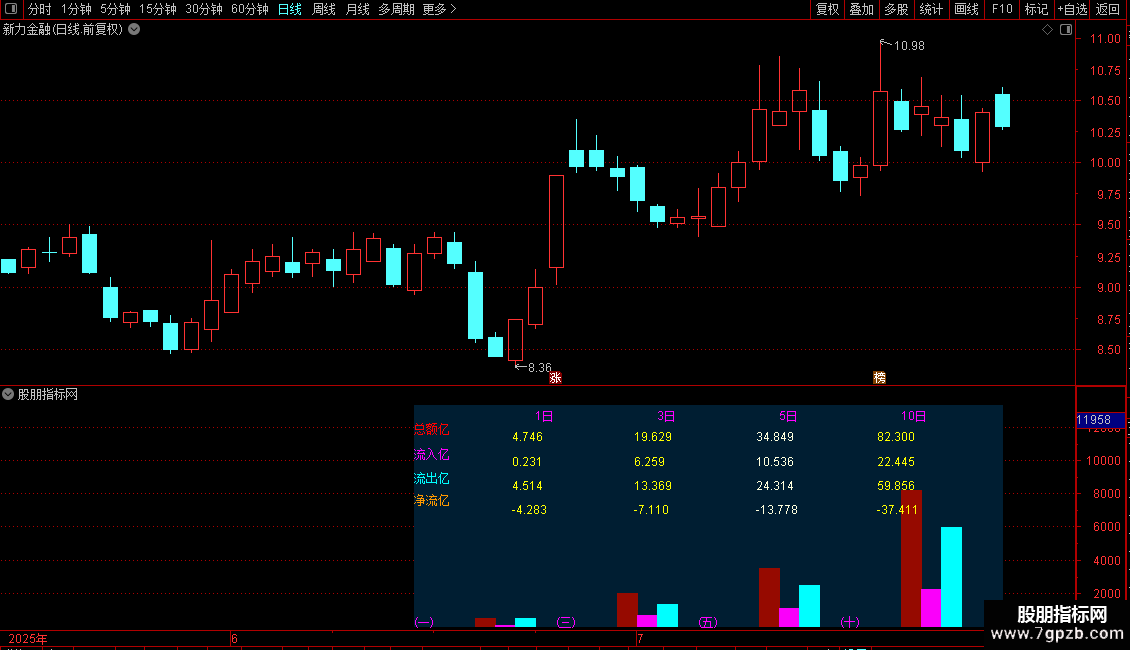Click the 8.36 low price label
The height and width of the screenshot is (650, 1130).
(540, 368)
